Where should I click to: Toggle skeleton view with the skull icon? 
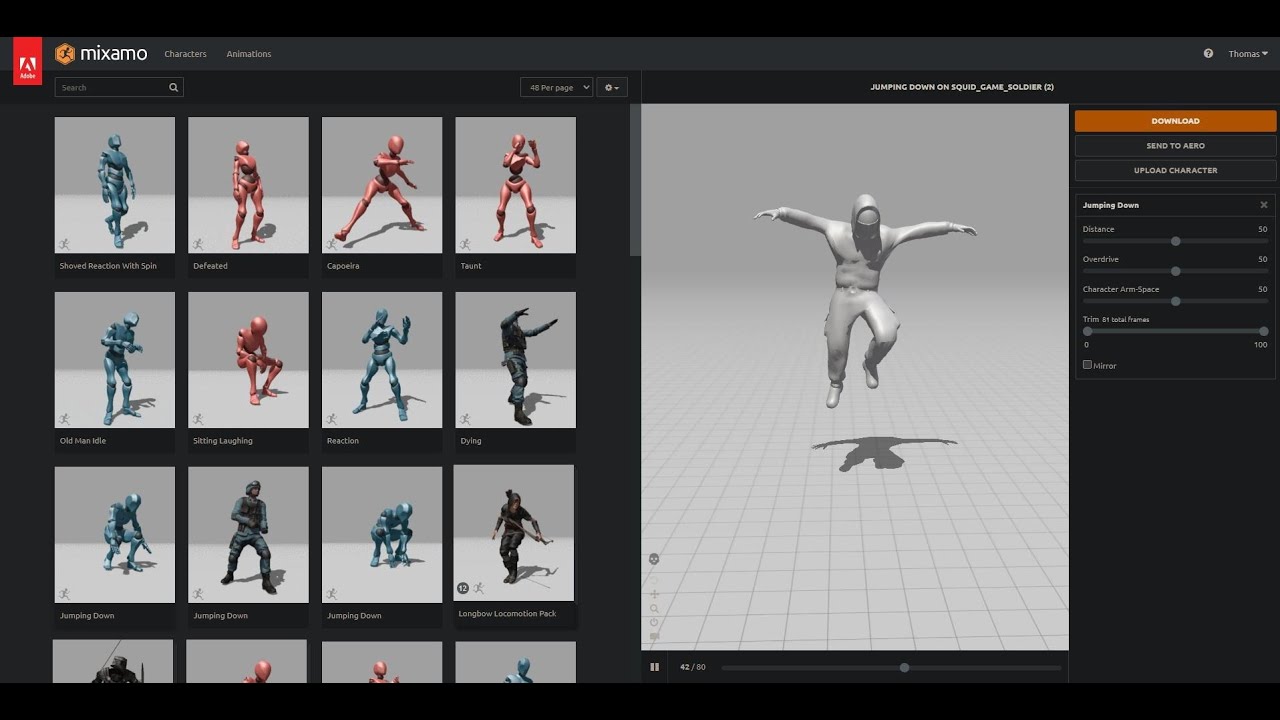[654, 559]
